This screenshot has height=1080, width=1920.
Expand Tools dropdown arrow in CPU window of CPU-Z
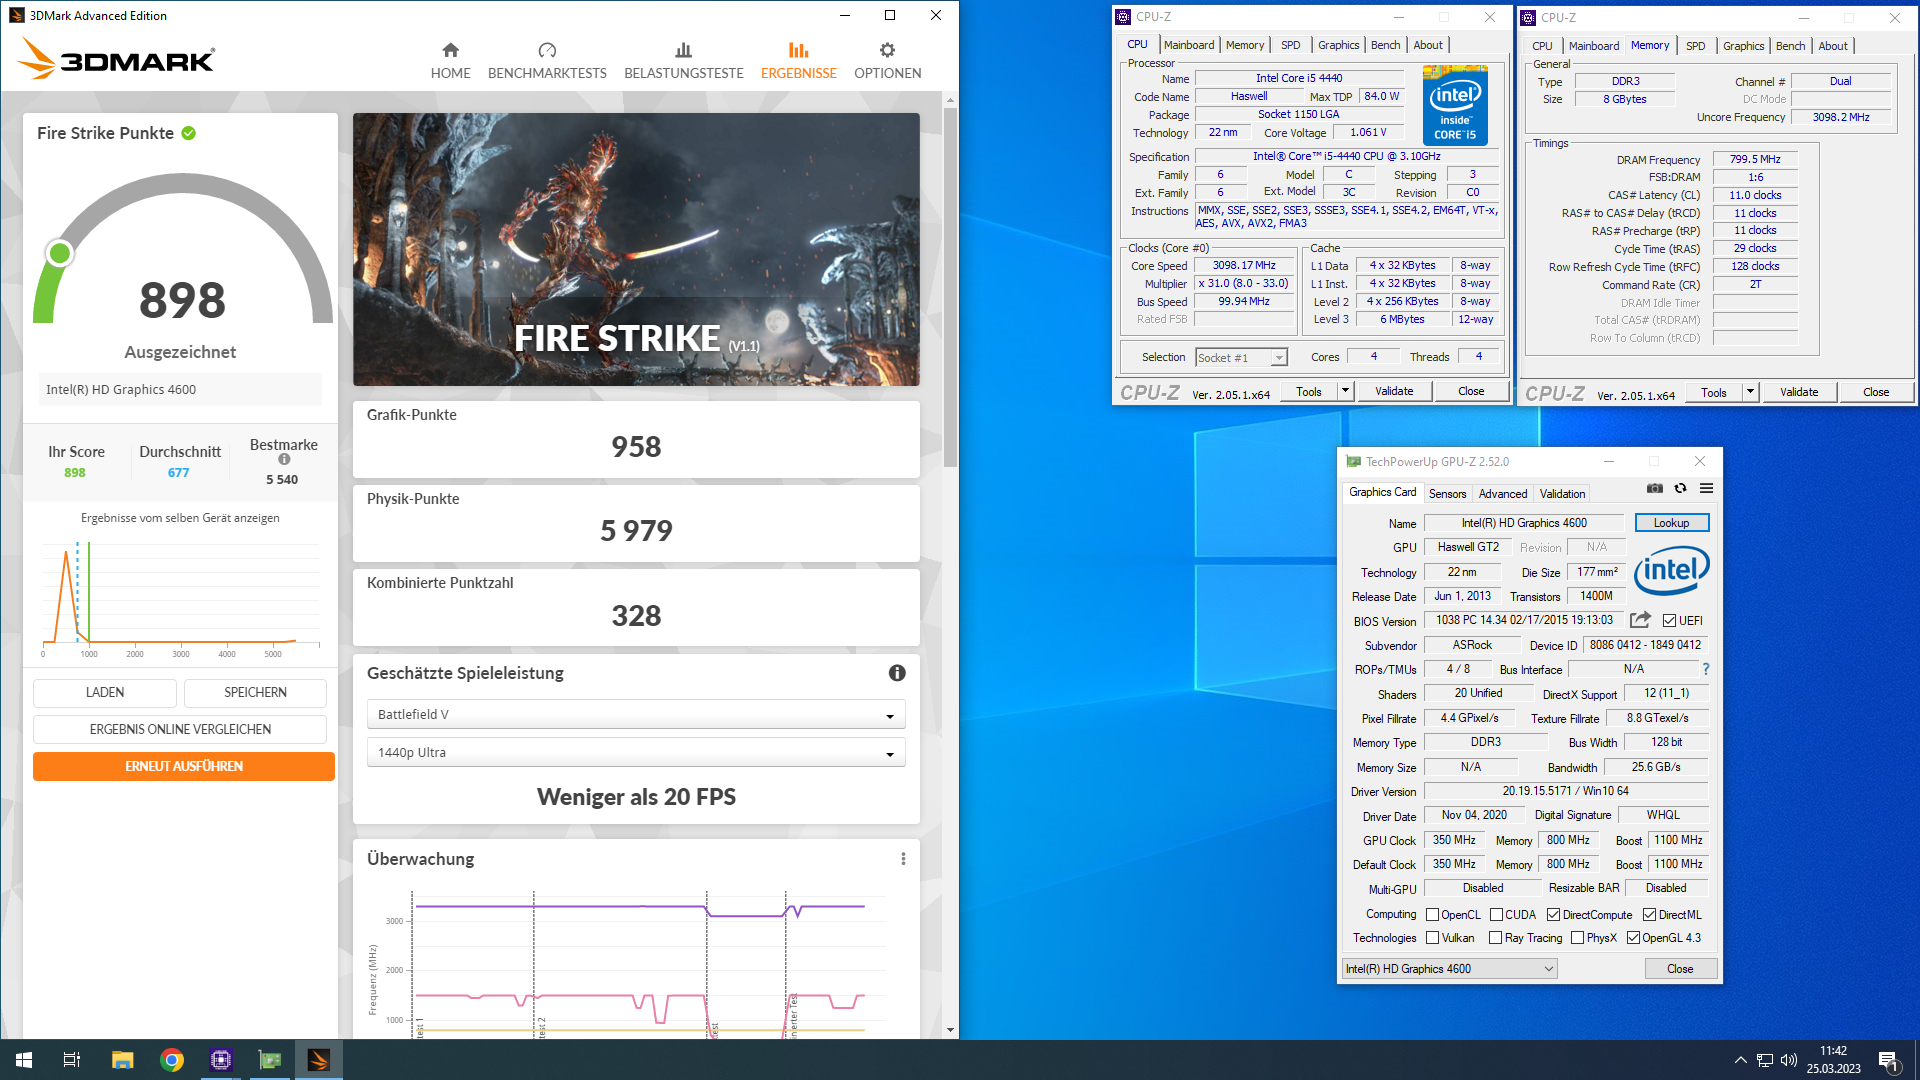coord(1345,391)
